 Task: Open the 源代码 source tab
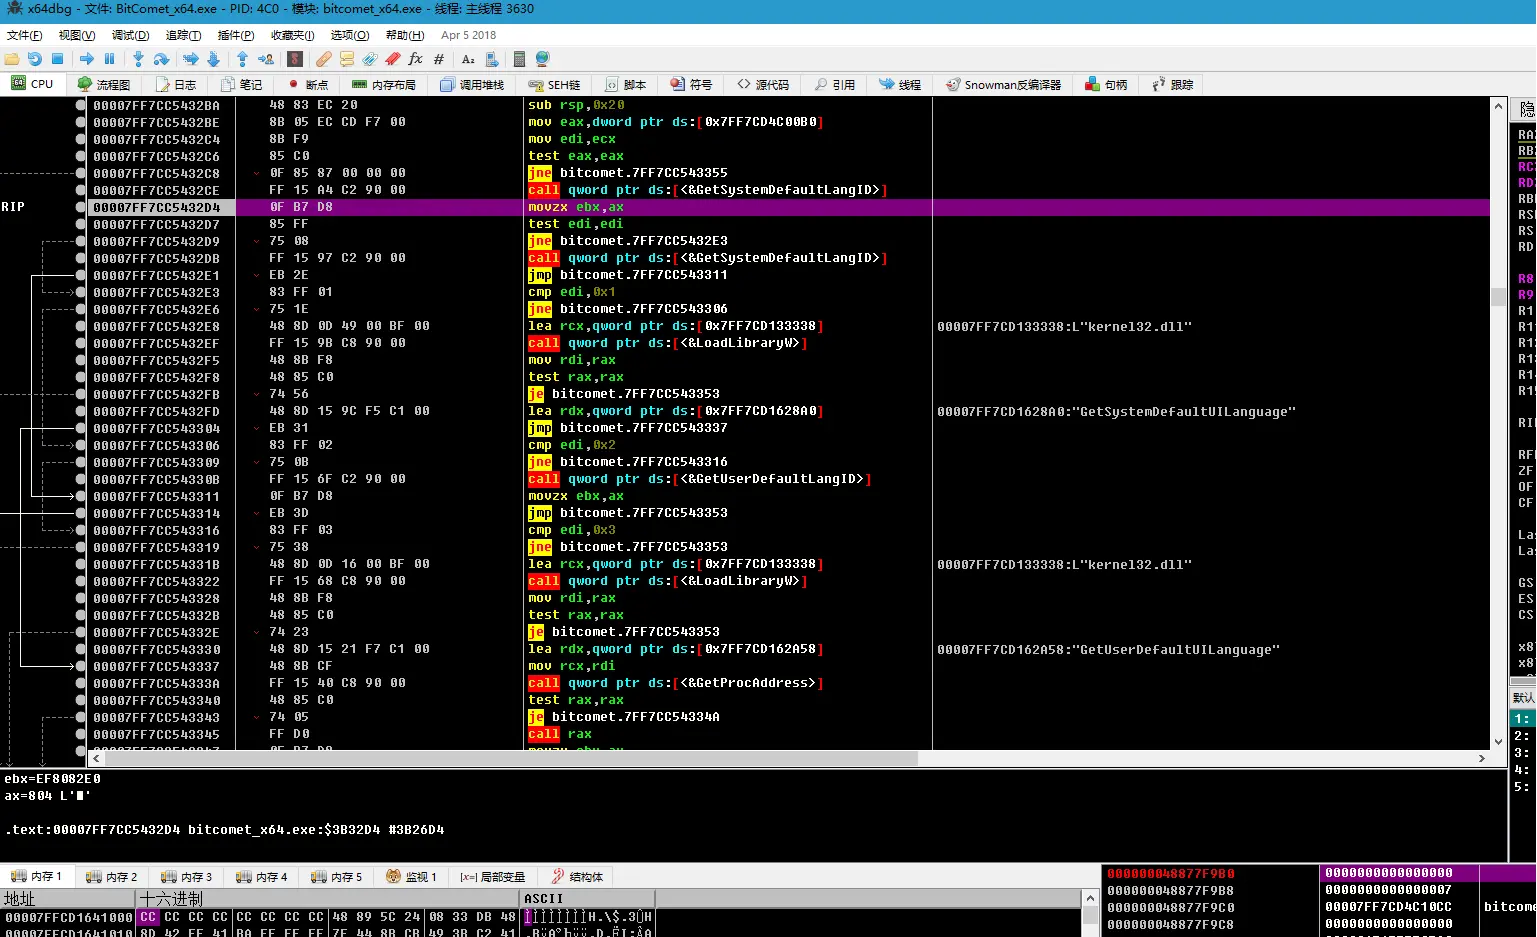click(x=763, y=84)
